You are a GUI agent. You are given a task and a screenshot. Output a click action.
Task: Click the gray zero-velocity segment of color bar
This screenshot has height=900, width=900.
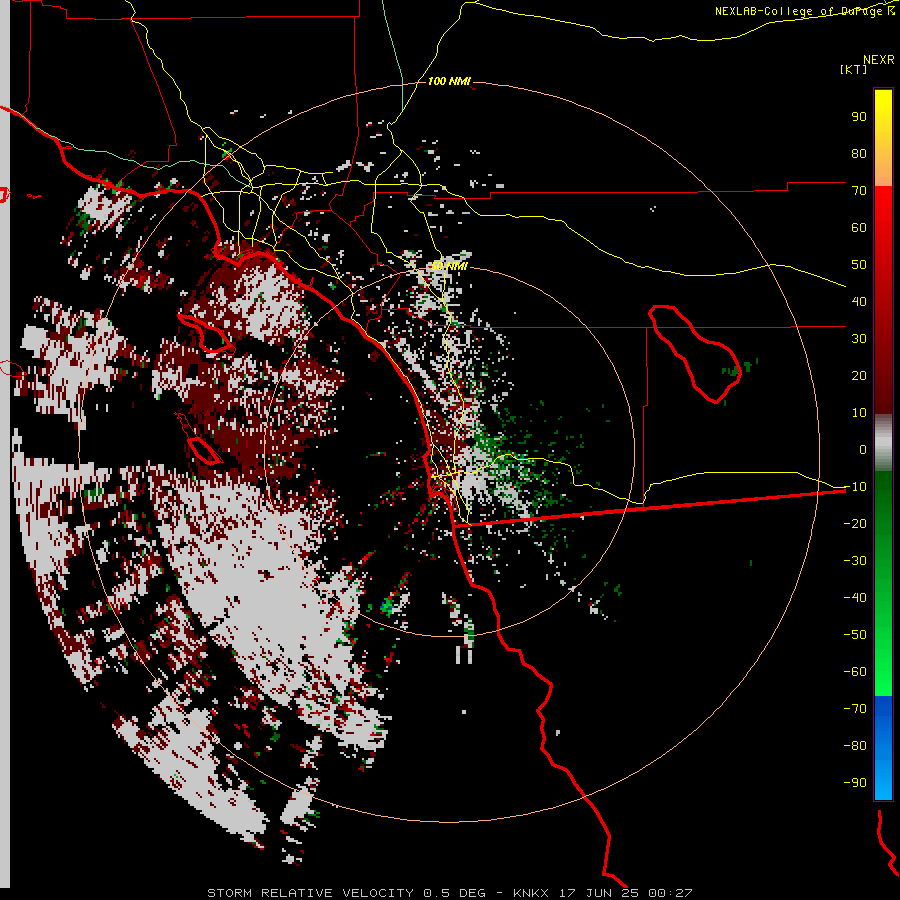pyautogui.click(x=883, y=443)
